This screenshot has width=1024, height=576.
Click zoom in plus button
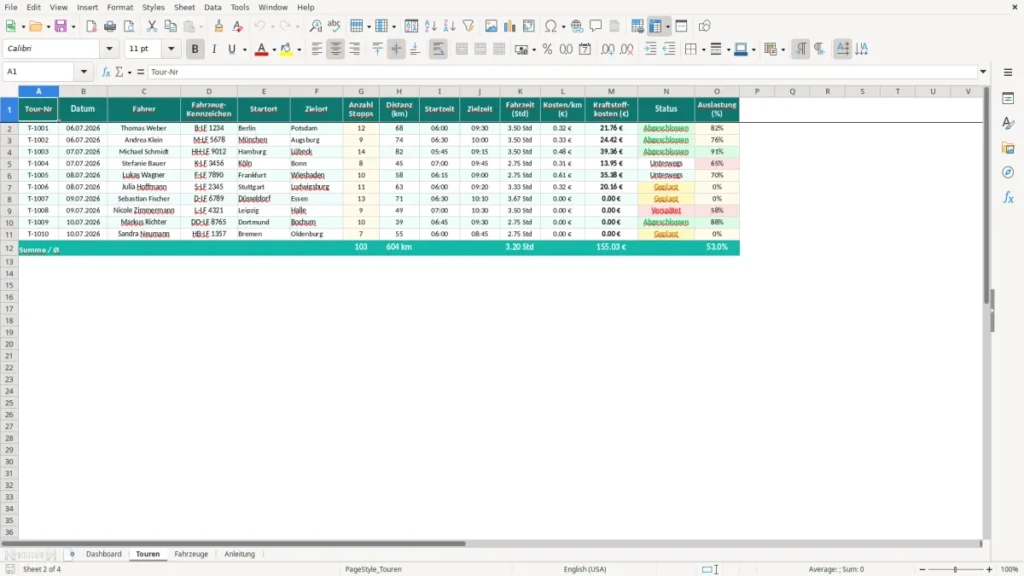(x=989, y=569)
